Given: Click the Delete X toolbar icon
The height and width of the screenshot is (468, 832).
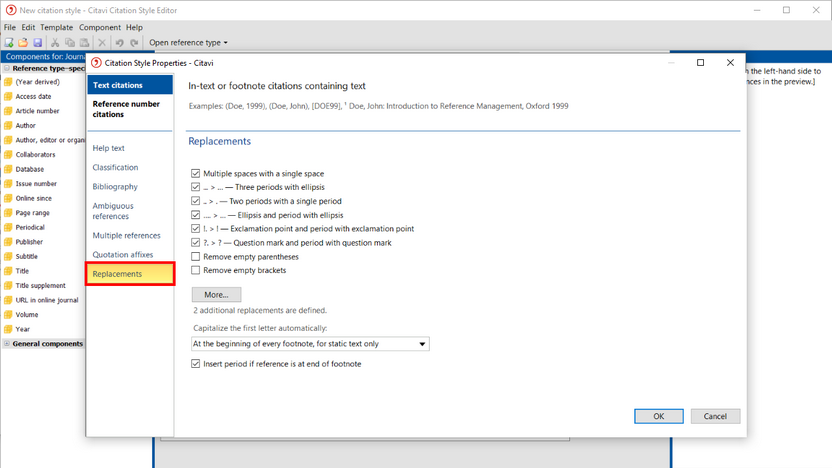Looking at the screenshot, I should coord(102,42).
